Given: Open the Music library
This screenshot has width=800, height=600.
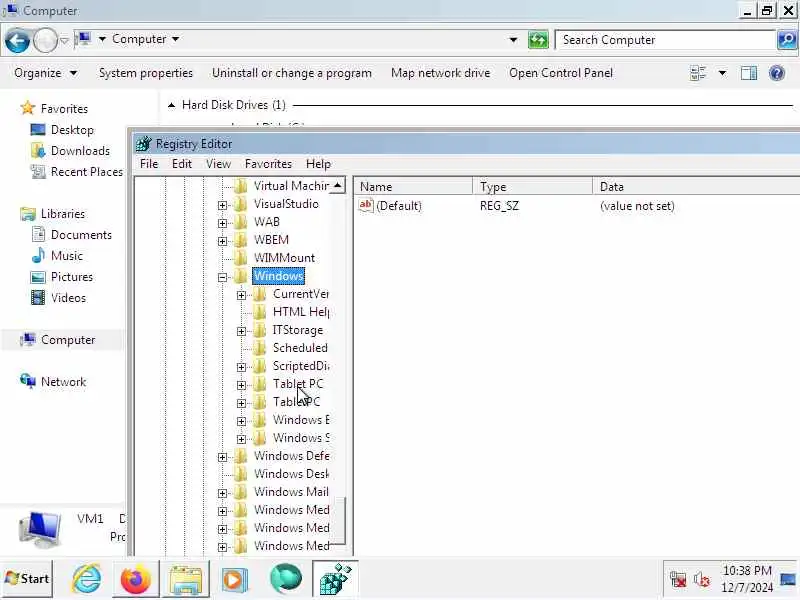Looking at the screenshot, I should (x=67, y=256).
